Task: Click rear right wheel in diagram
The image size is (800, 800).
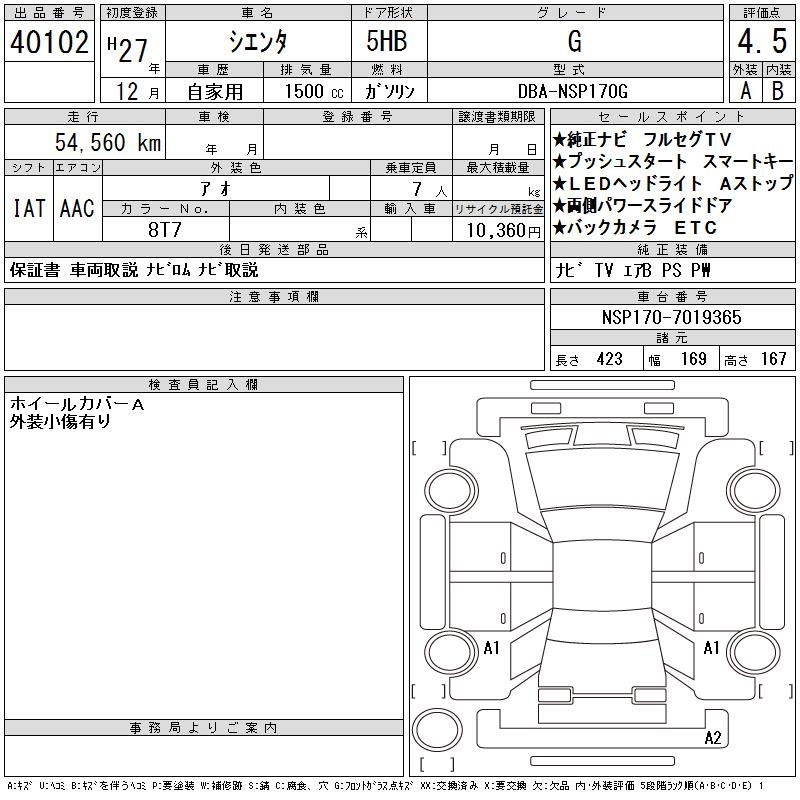Action: (x=754, y=652)
